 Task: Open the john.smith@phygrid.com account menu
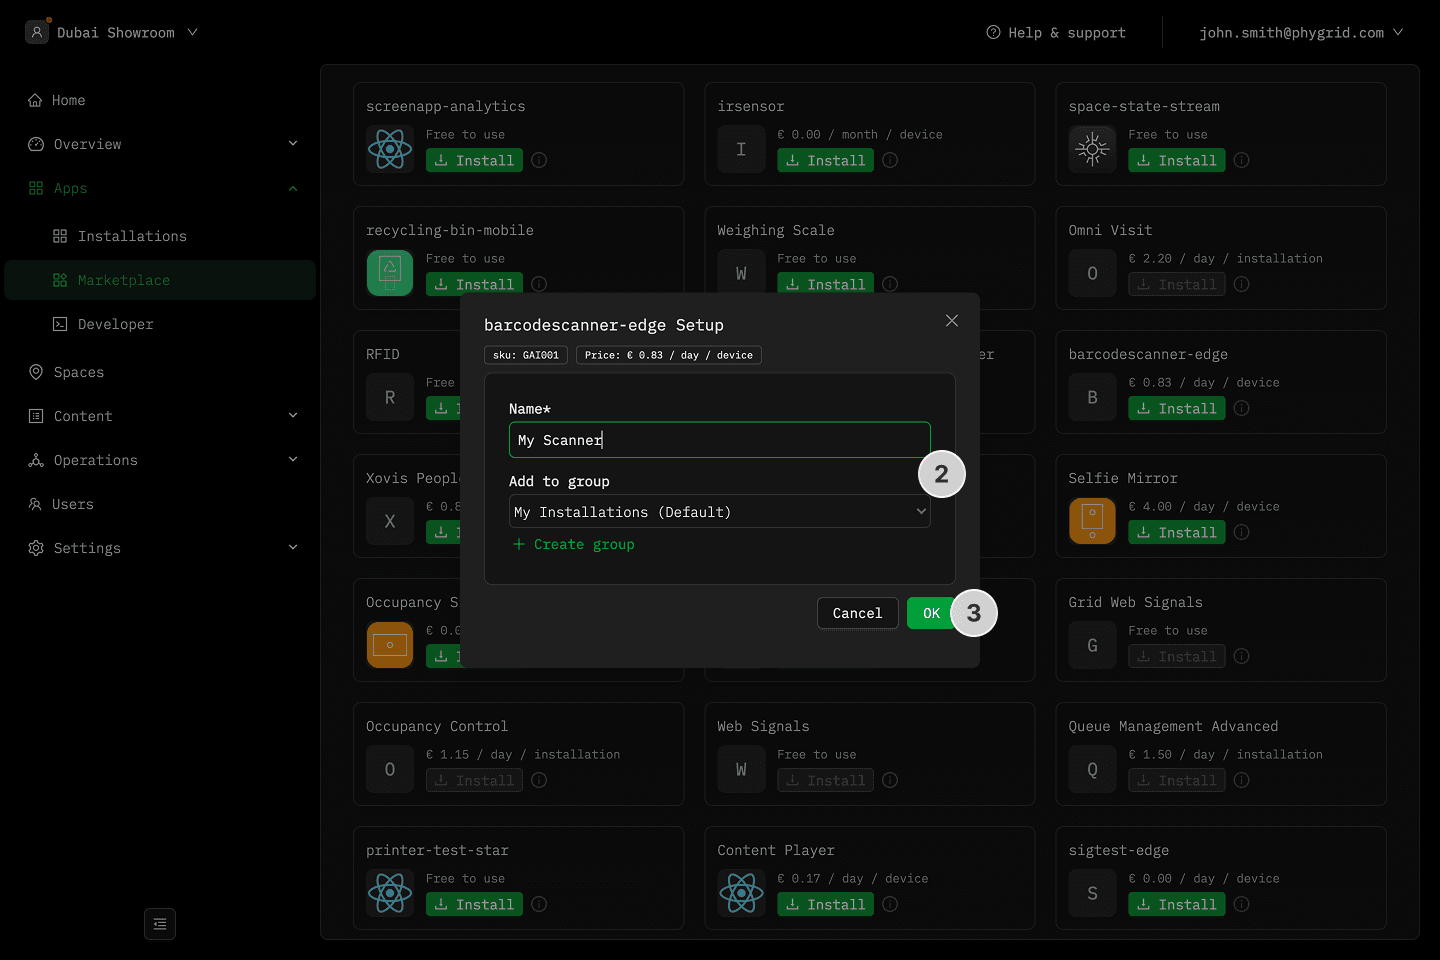point(1300,32)
